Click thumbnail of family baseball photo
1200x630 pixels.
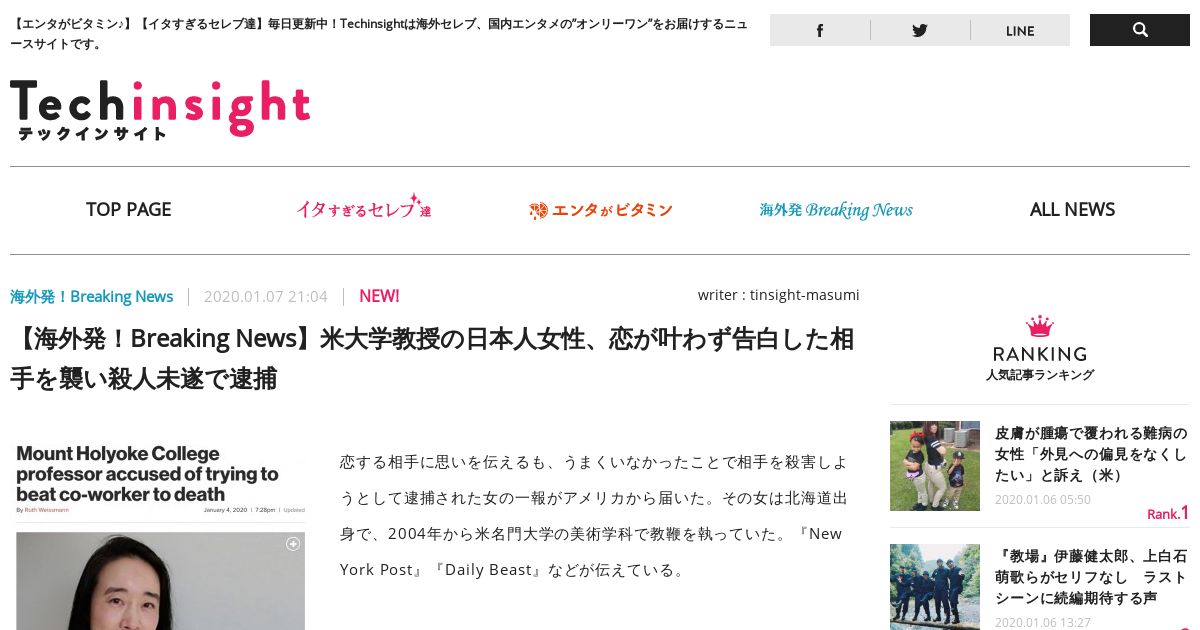pos(935,466)
